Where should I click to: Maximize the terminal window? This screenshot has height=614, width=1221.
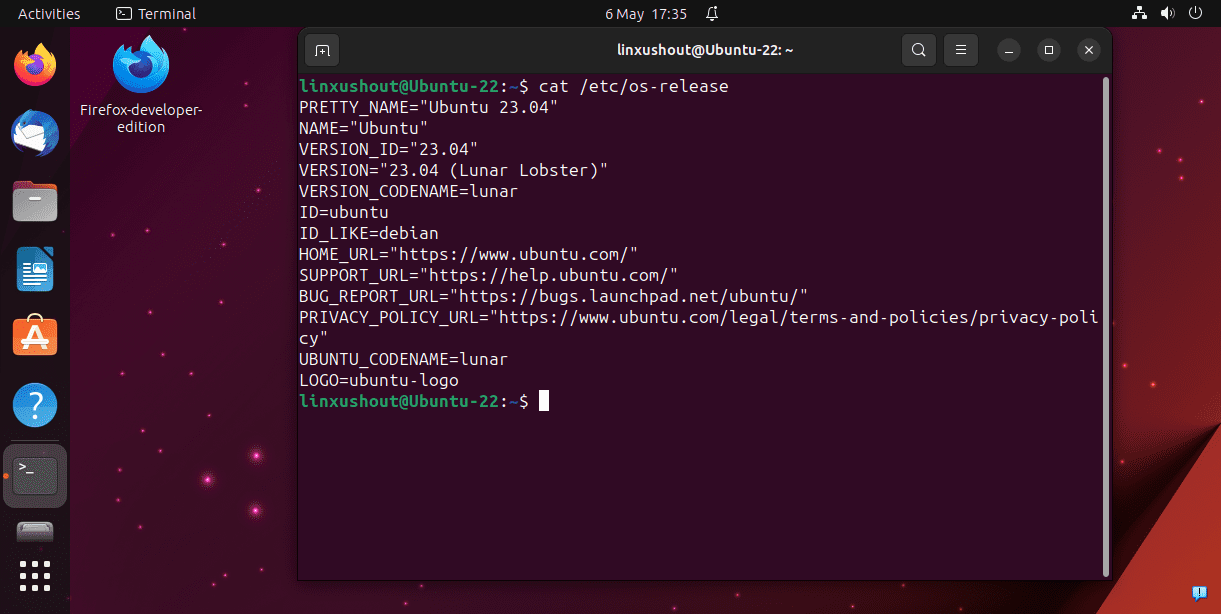click(x=1048, y=50)
